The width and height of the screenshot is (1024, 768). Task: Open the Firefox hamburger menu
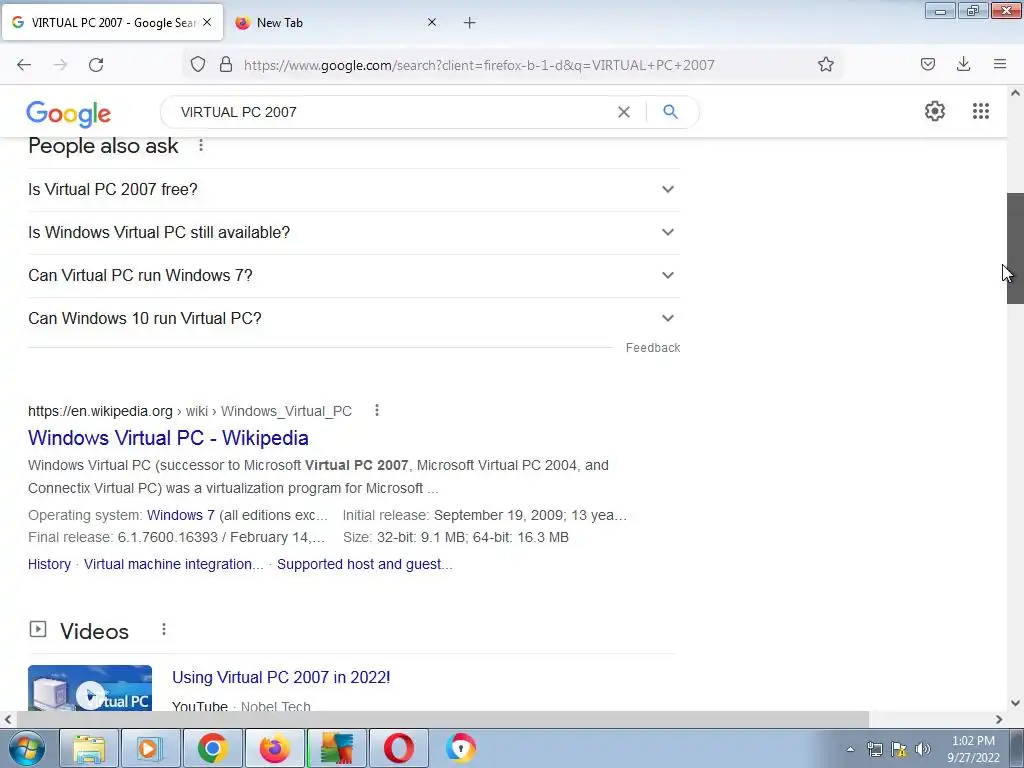999,64
